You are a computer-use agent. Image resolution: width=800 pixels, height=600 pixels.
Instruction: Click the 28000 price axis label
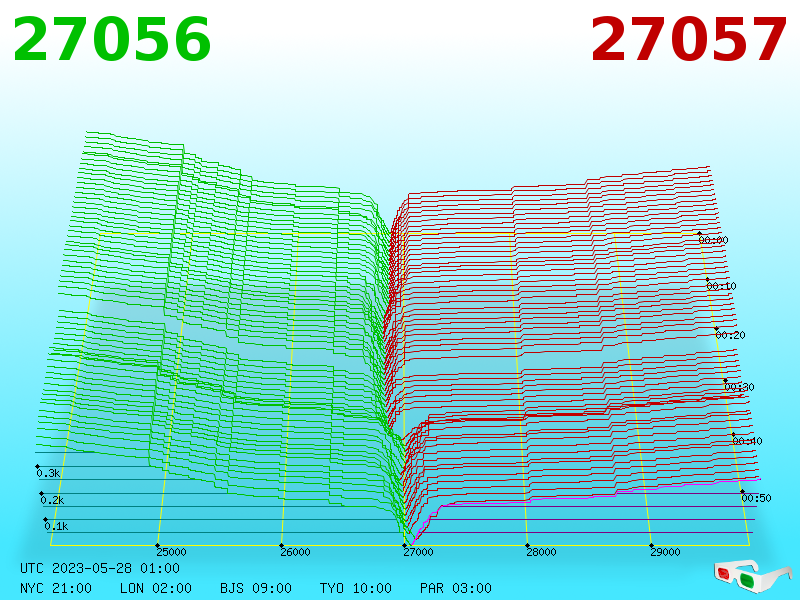(541, 552)
